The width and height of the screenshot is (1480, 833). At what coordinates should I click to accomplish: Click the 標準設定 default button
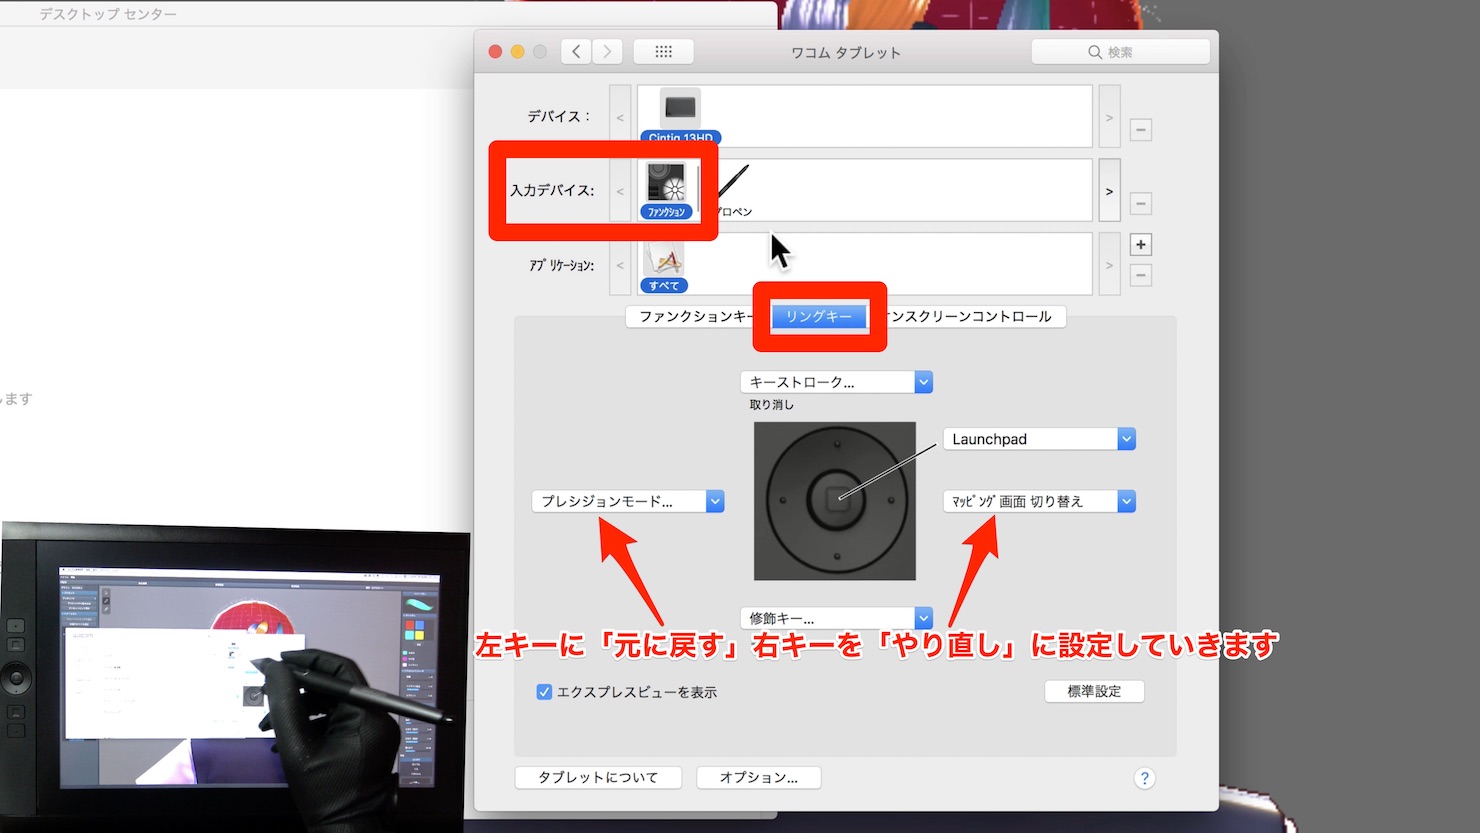(x=1094, y=691)
